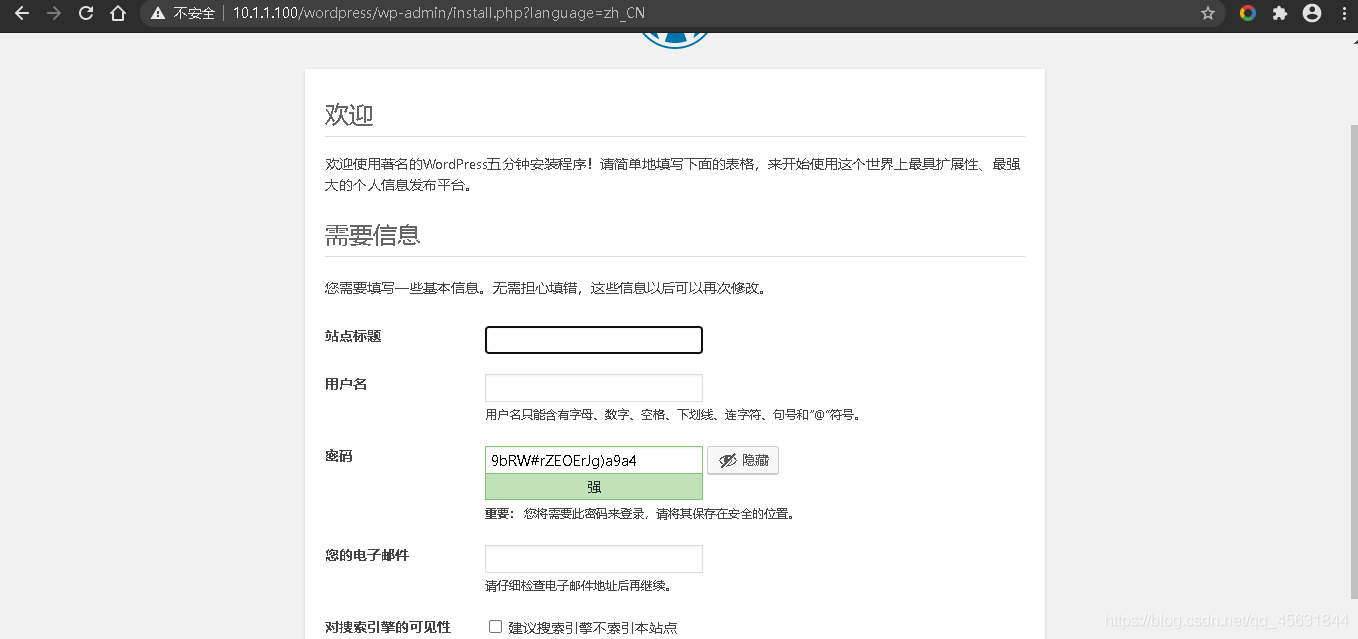Click the address bar URL

(439, 13)
